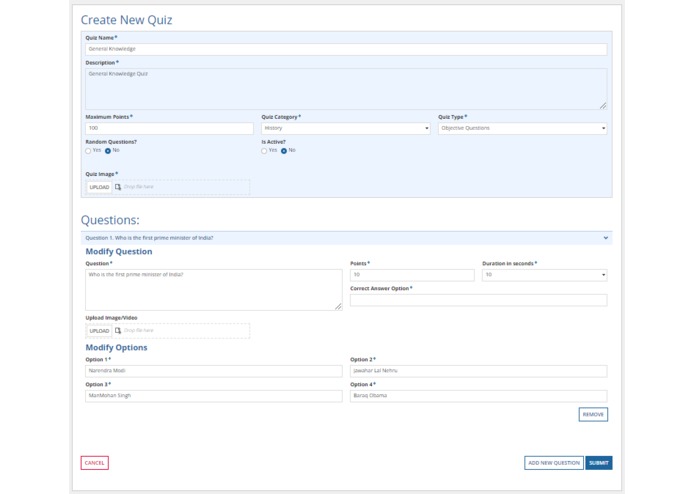695x494 pixels.
Task: Click the Questions: heading
Action: (110, 220)
